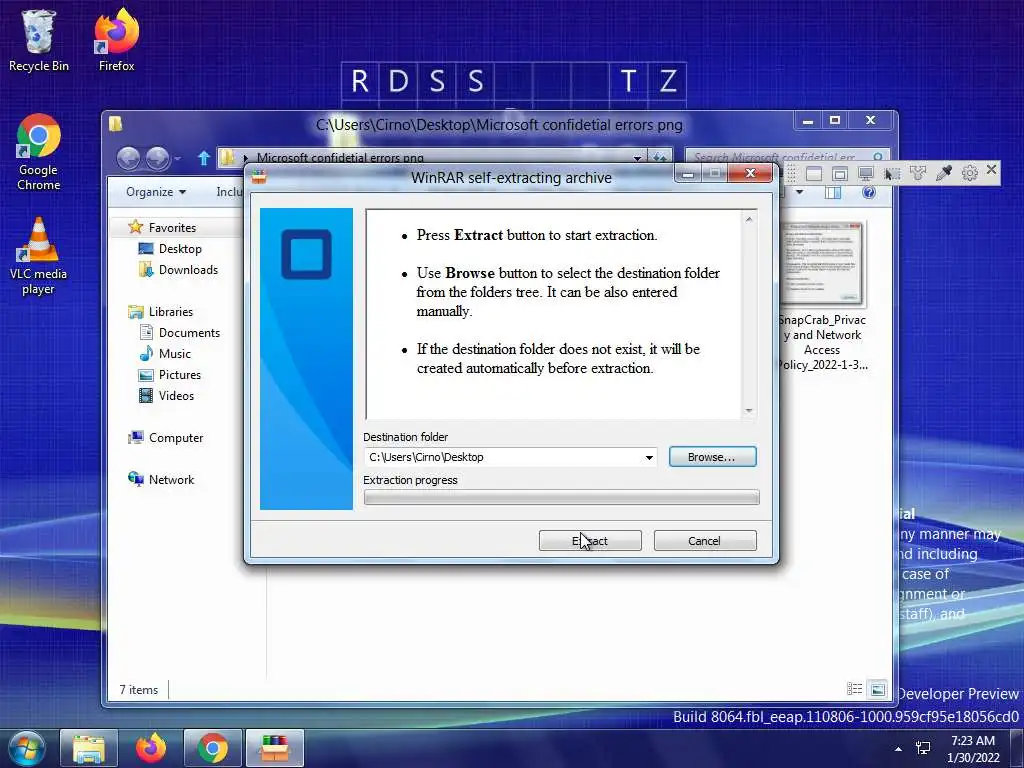Switch Explorer to details view icon in status bar
1024x768 pixels.
854,689
